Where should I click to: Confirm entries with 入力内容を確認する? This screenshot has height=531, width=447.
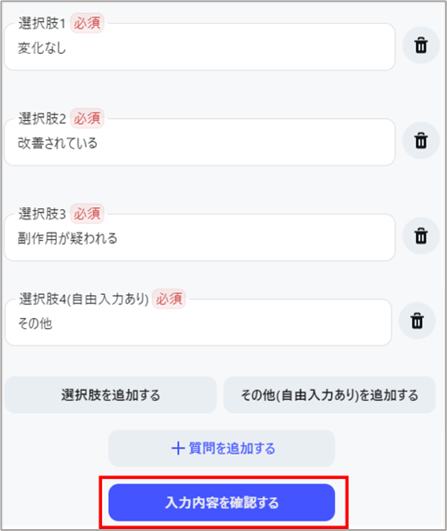(222, 503)
